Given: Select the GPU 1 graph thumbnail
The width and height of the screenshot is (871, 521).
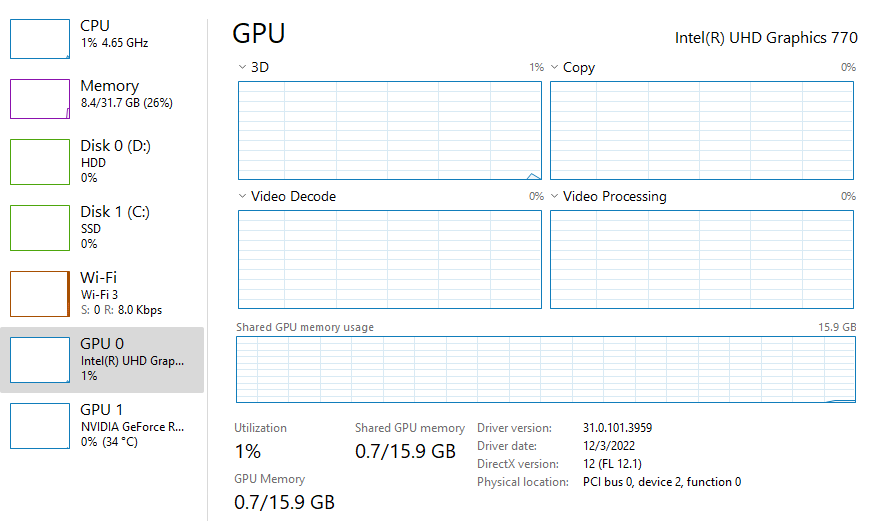Looking at the screenshot, I should 40,425.
